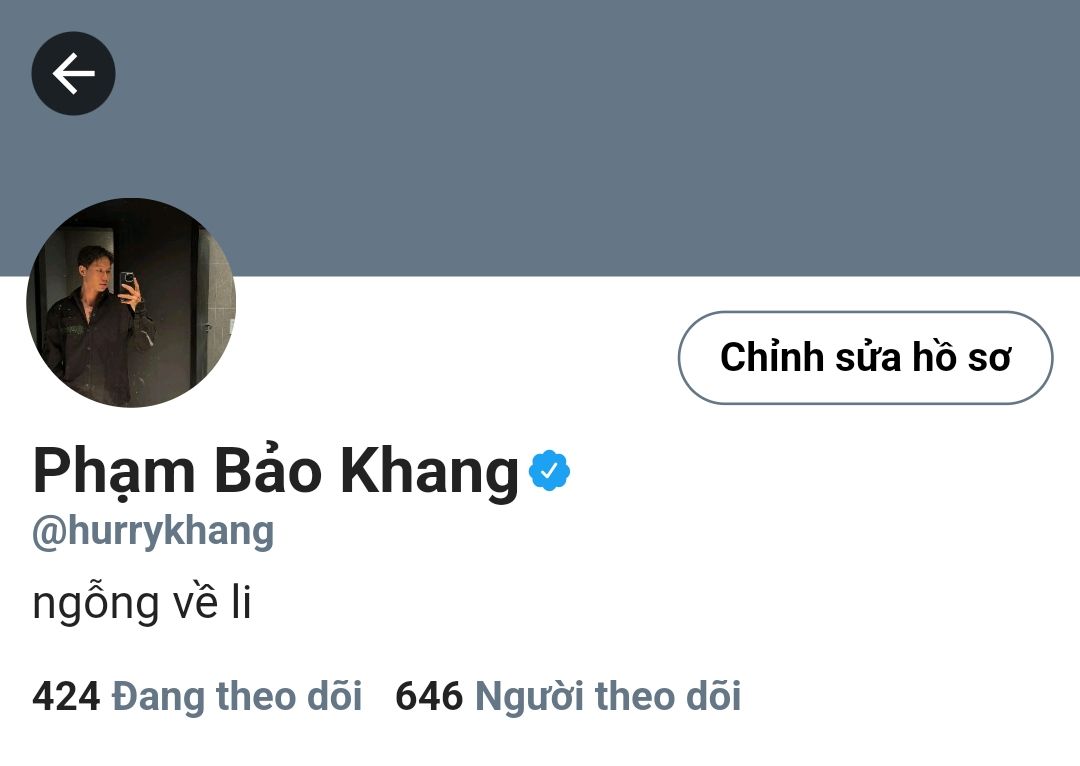Show accounts followed by Phạm Bảo Khang

click(197, 696)
